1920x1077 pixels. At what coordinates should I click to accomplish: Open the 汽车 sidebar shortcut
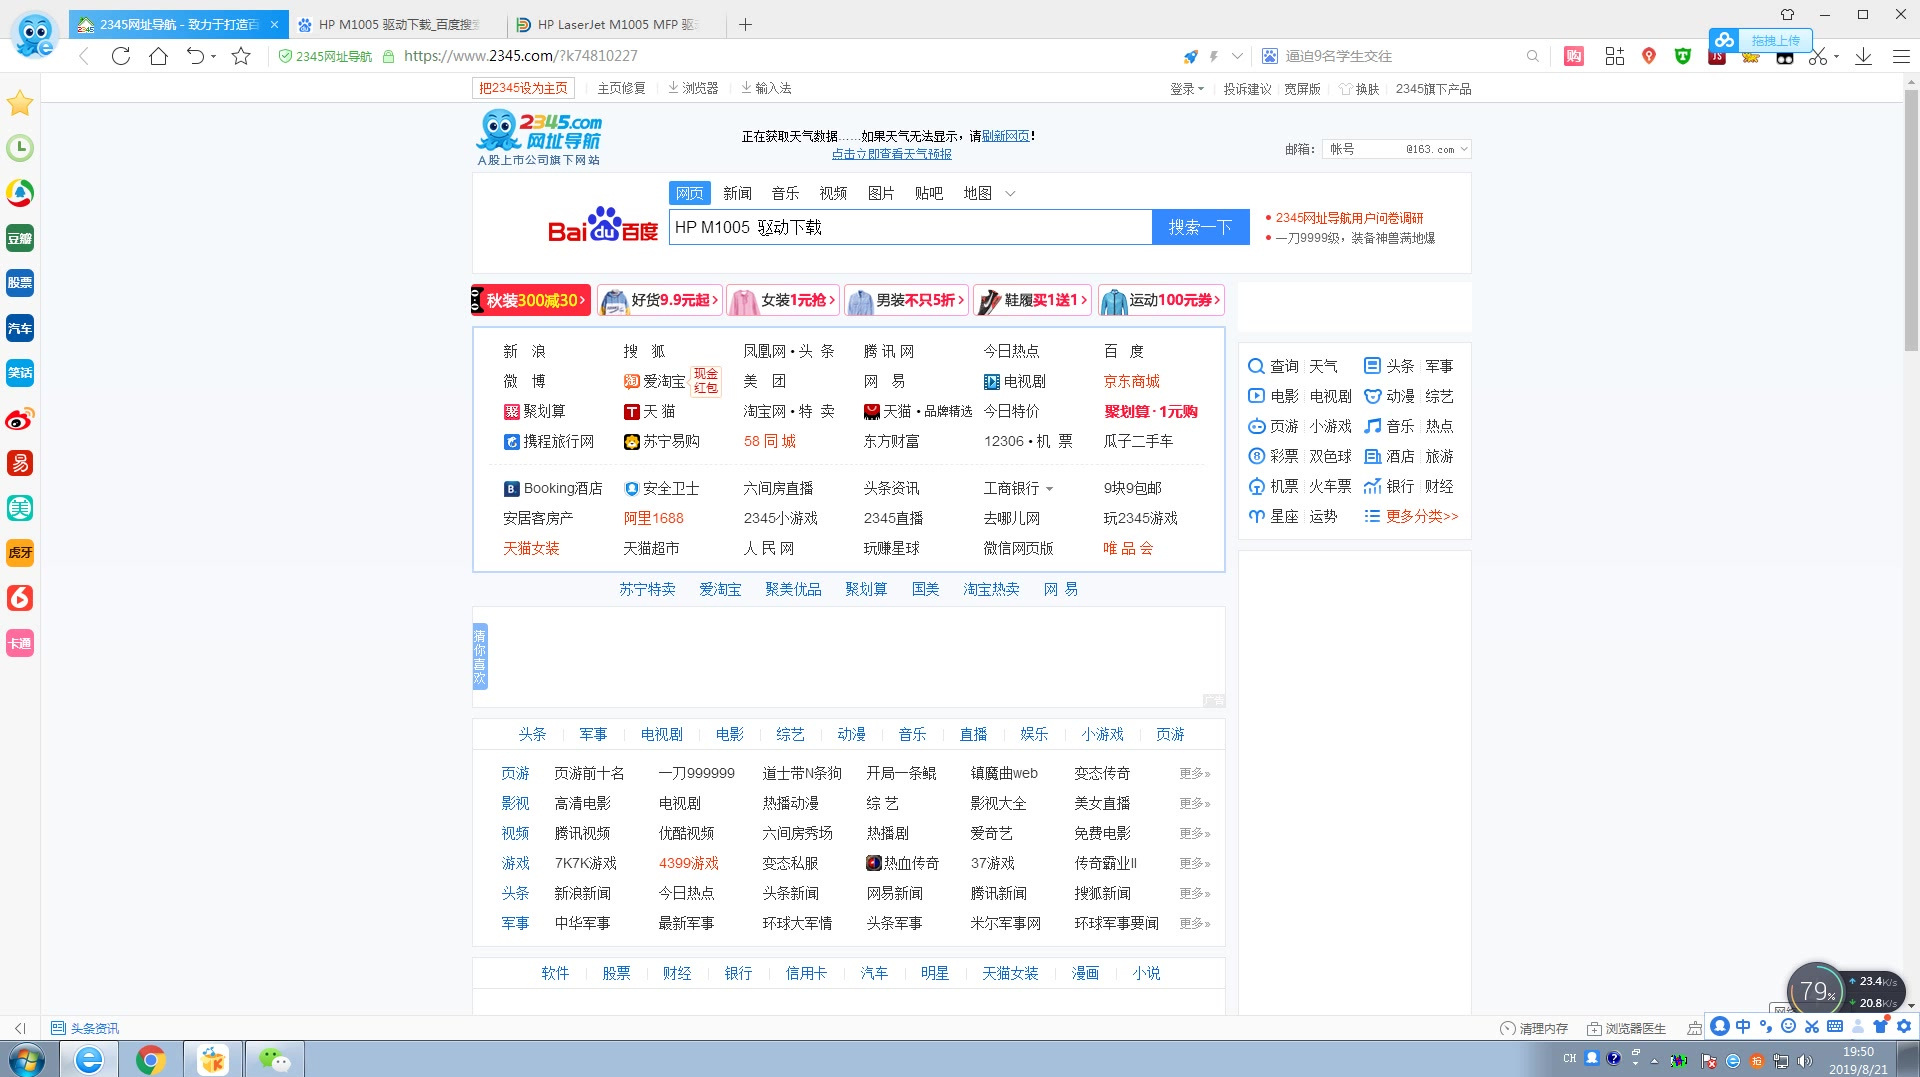pos(20,328)
